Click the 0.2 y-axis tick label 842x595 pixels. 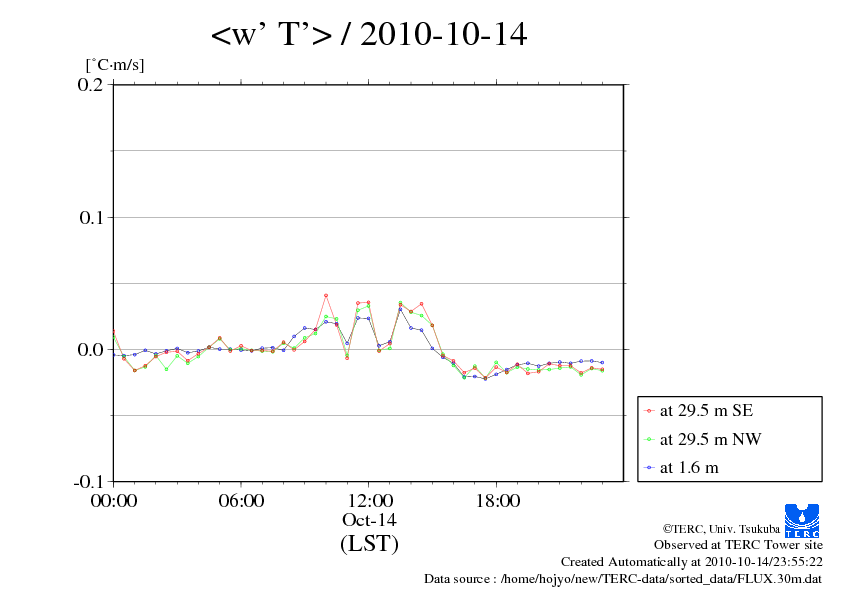click(91, 85)
